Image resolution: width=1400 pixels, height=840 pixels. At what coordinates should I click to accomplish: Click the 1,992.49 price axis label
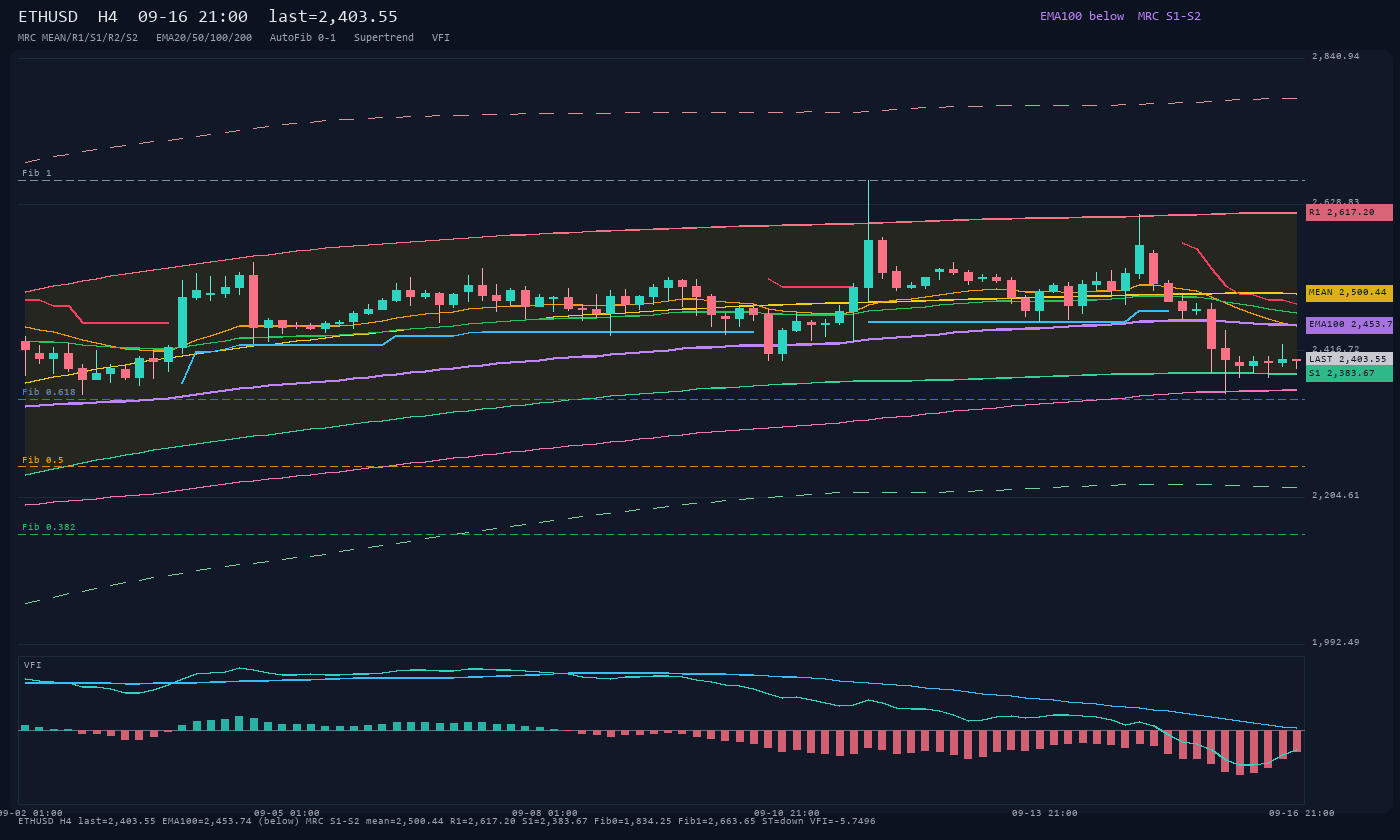point(1336,642)
